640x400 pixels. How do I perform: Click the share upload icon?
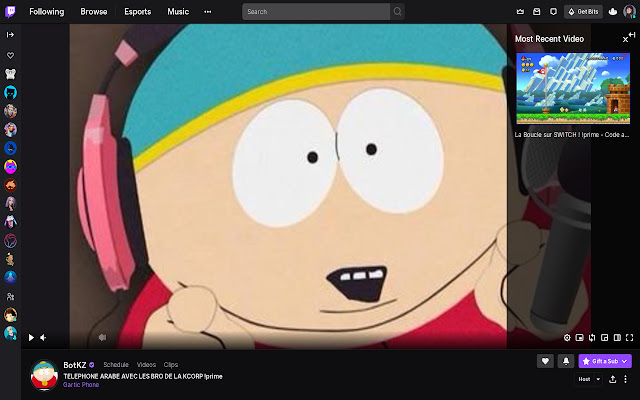[x=613, y=379]
